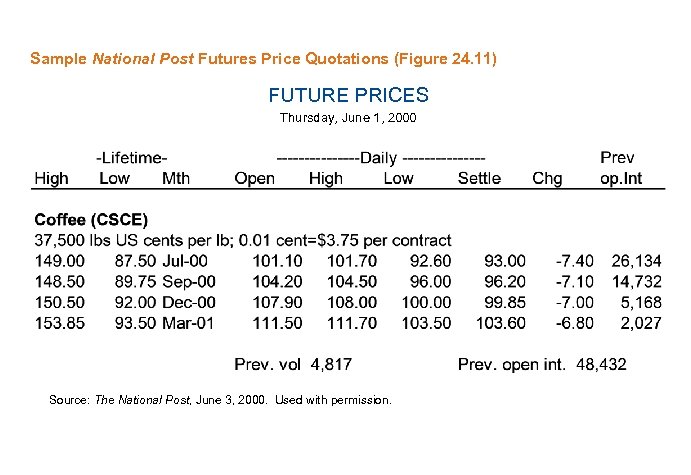Click the Chg column header

(547, 179)
